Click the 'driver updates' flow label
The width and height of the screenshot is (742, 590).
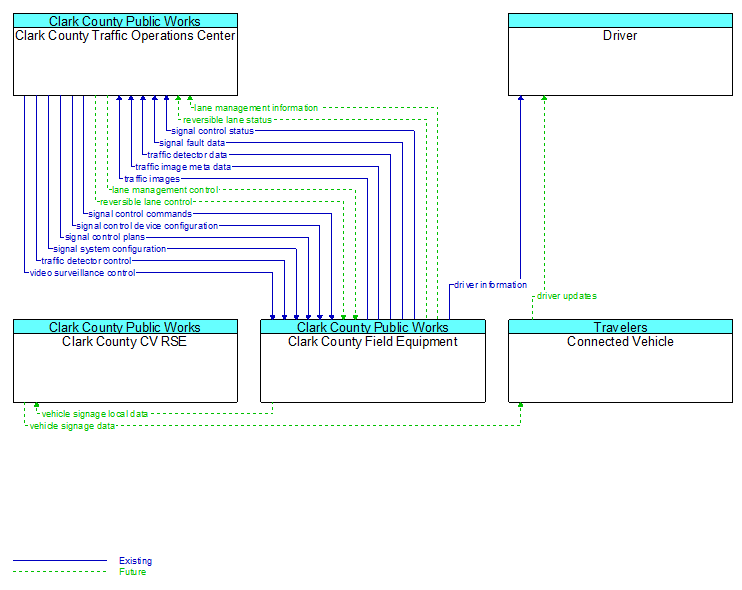(566, 296)
